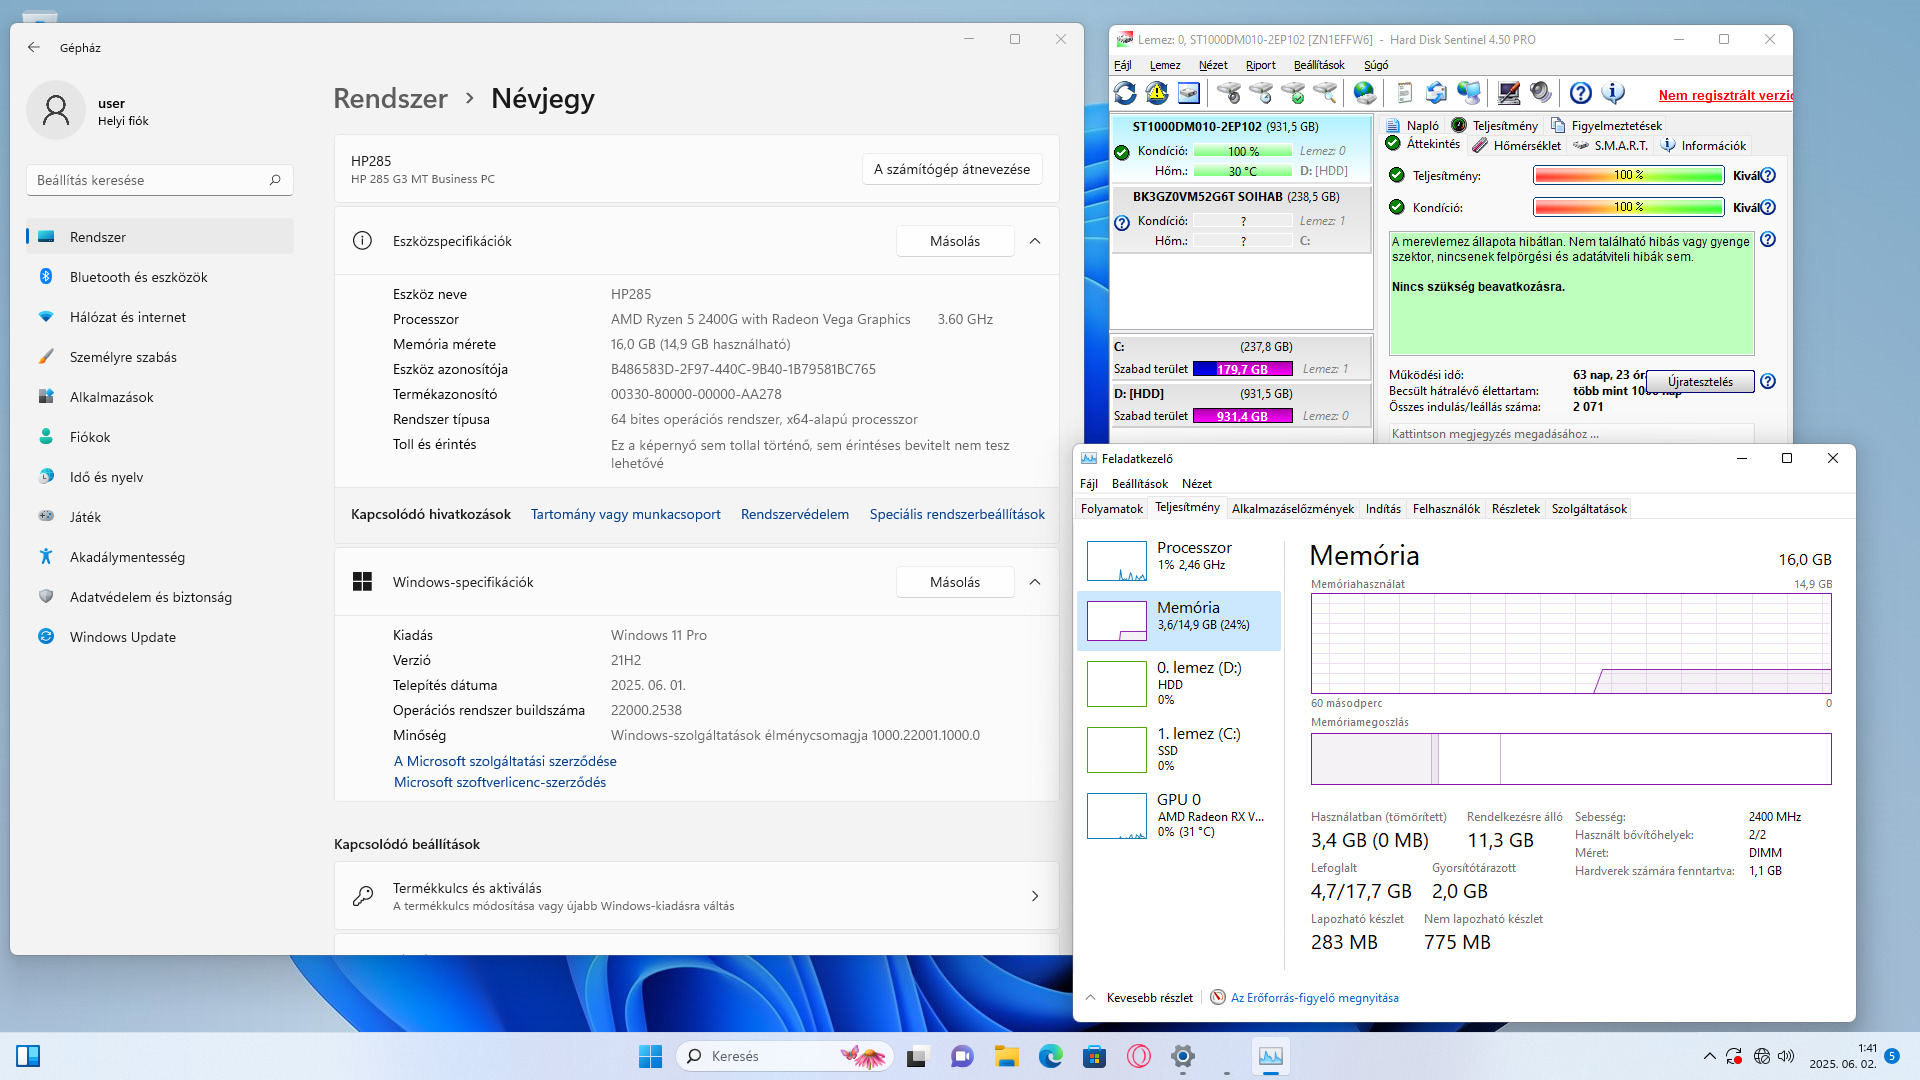Click the disk with magnifier test icon
Image resolution: width=1920 pixels, height=1080 pixels.
click(x=1325, y=93)
